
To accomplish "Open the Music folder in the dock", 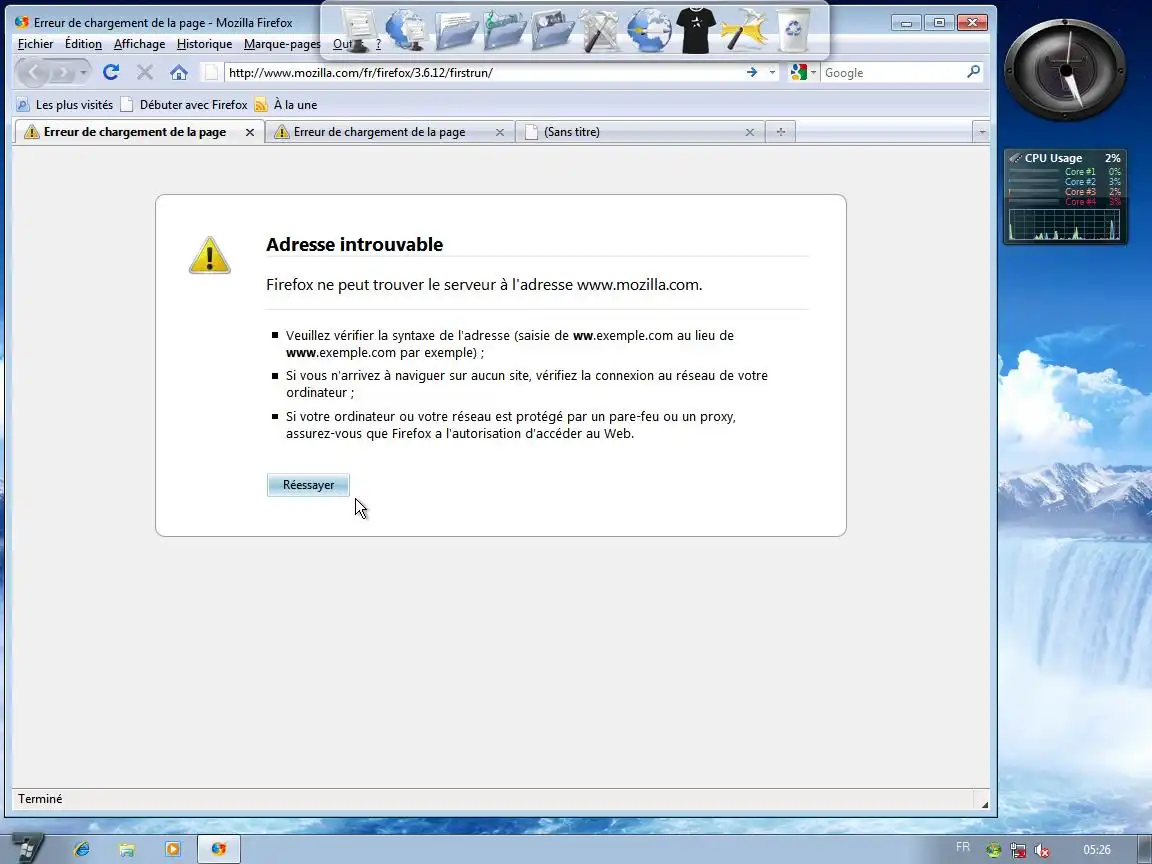I will point(504,29).
